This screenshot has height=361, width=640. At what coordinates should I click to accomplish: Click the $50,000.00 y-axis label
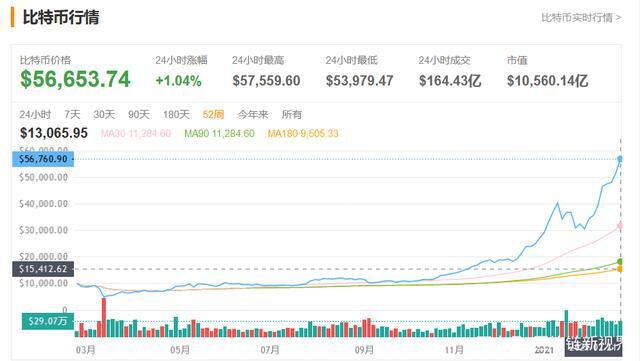pos(43,177)
